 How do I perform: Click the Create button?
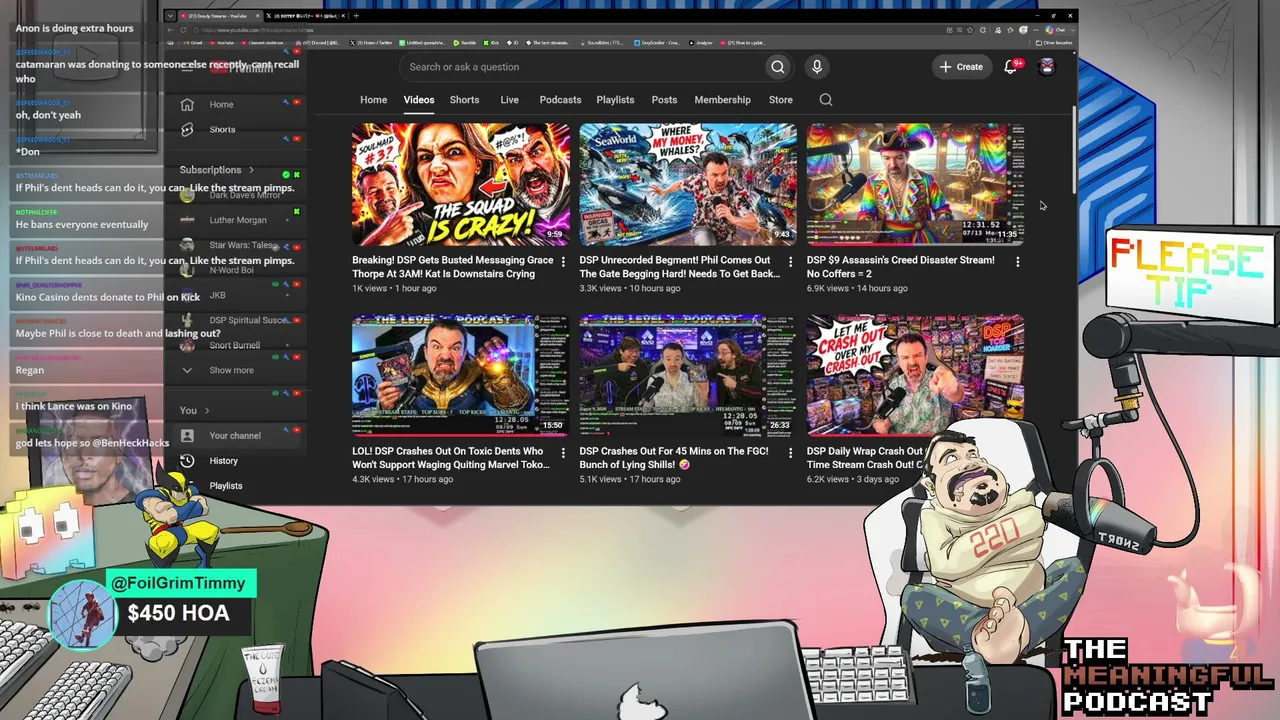pyautogui.click(x=961, y=67)
